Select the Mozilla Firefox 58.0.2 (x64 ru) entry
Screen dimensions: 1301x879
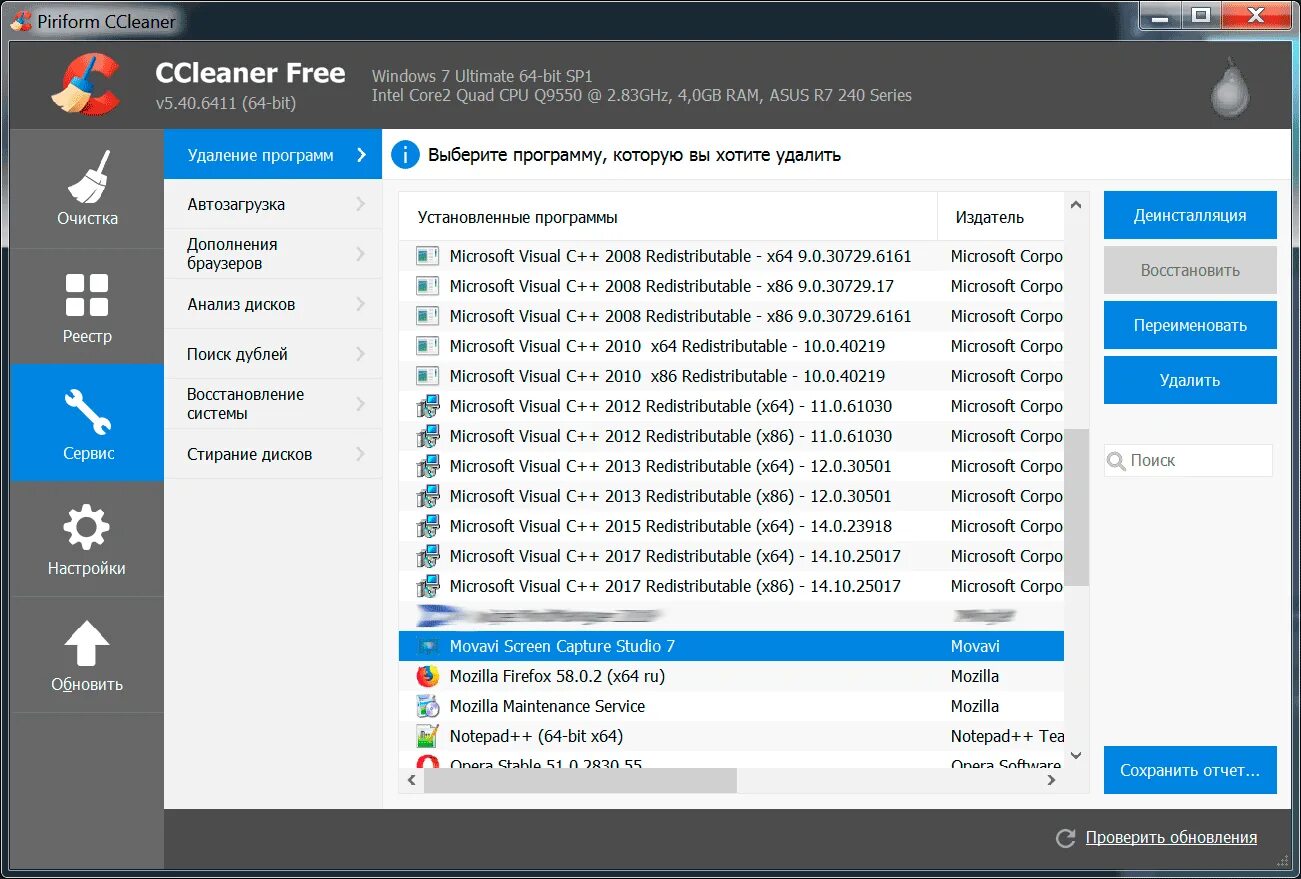731,676
